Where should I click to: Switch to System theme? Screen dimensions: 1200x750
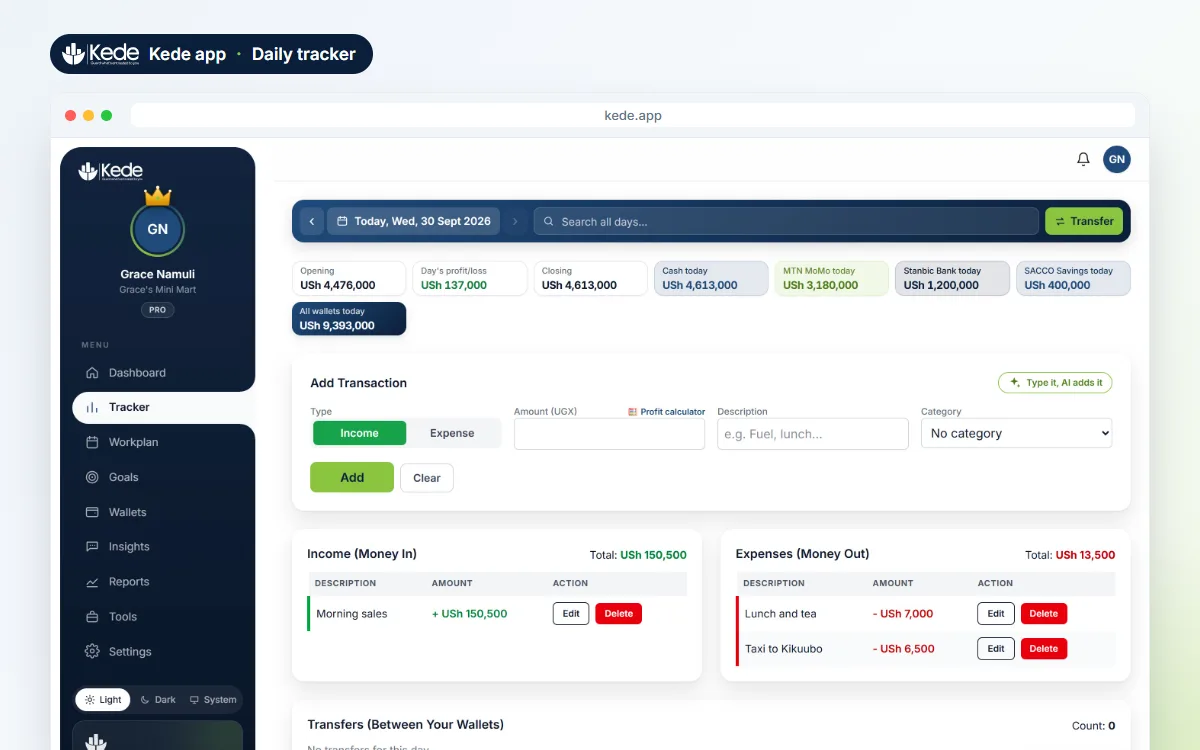pos(213,700)
